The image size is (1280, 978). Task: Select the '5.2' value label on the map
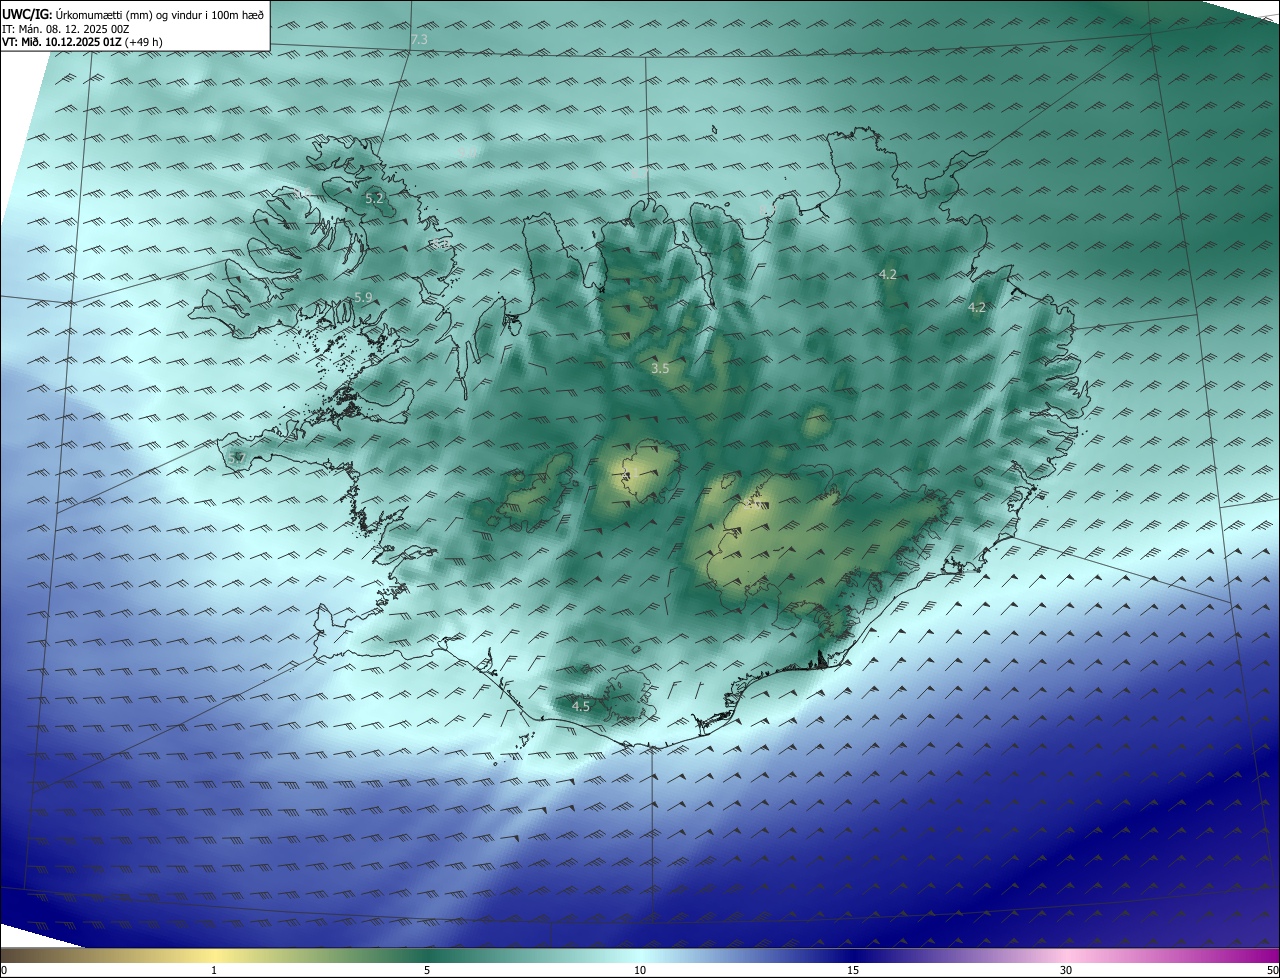[x=374, y=199]
